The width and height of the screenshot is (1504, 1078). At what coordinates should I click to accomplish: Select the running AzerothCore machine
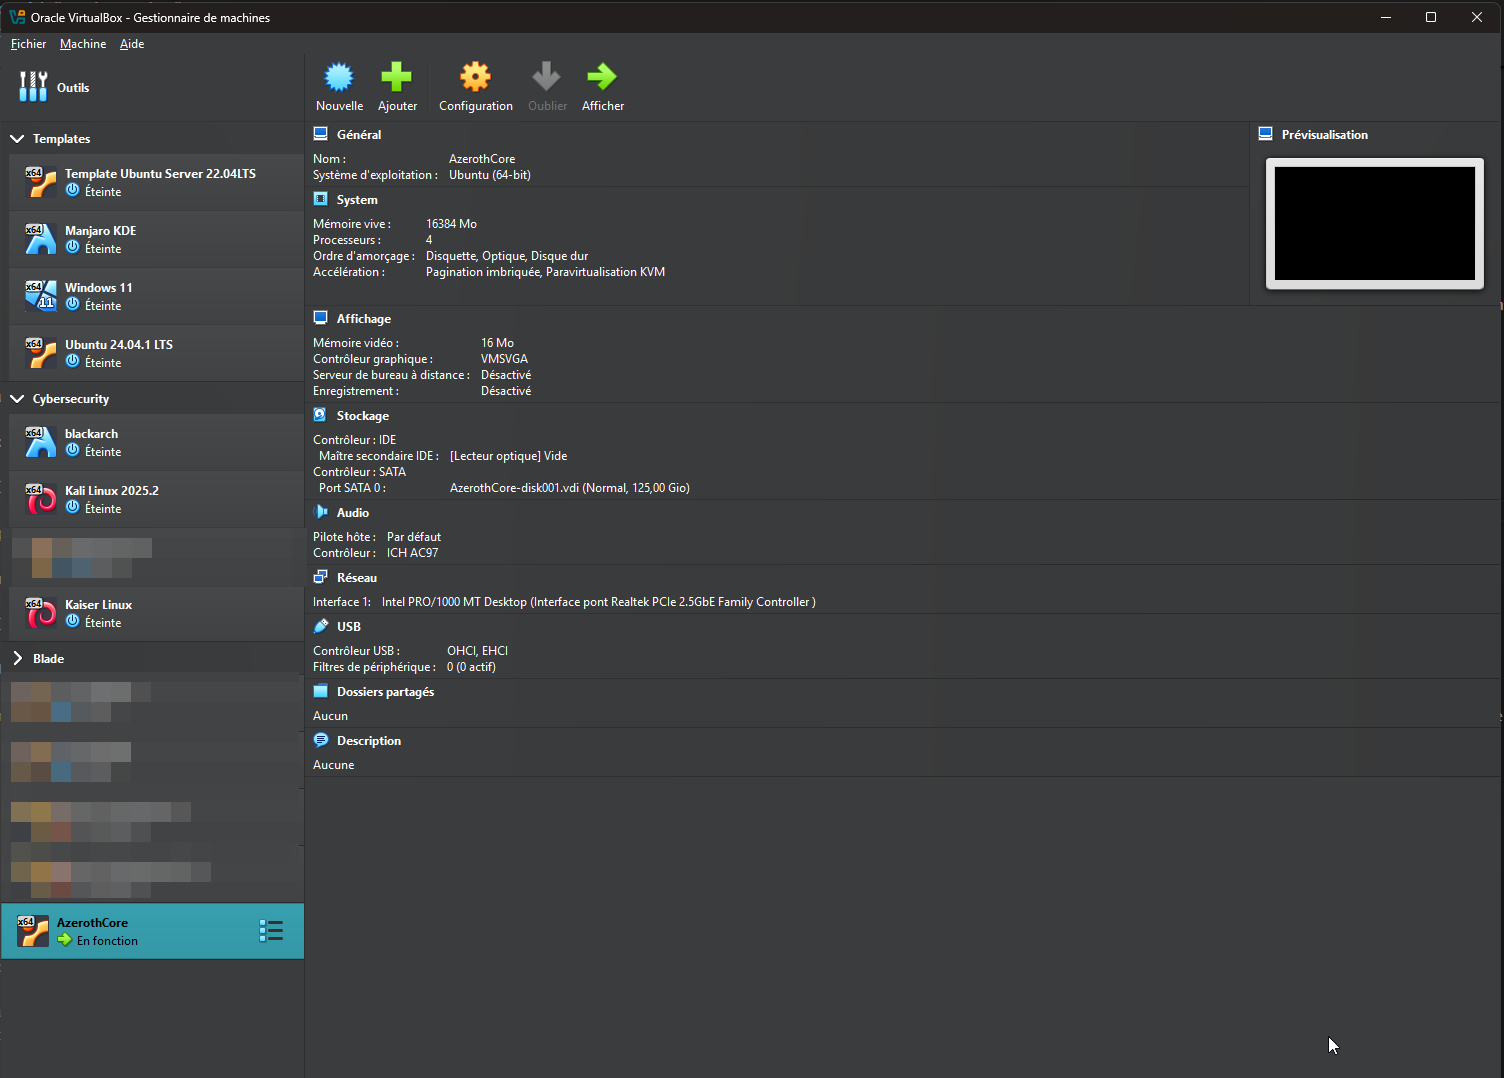[152, 931]
